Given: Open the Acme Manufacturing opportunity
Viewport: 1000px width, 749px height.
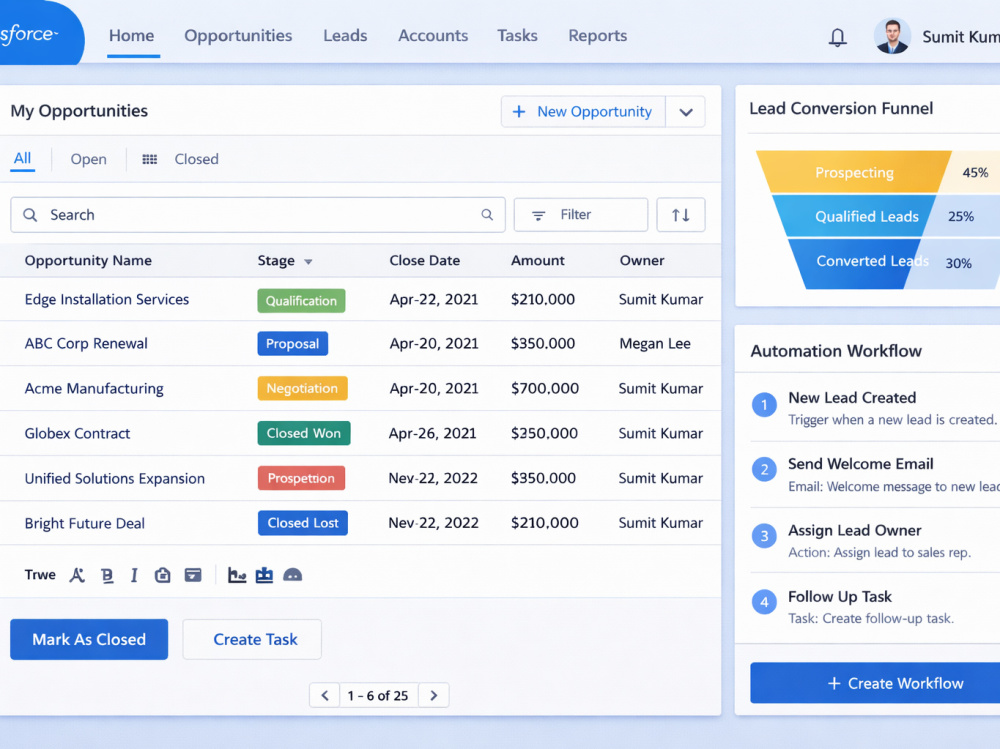Looking at the screenshot, I should 94,389.
